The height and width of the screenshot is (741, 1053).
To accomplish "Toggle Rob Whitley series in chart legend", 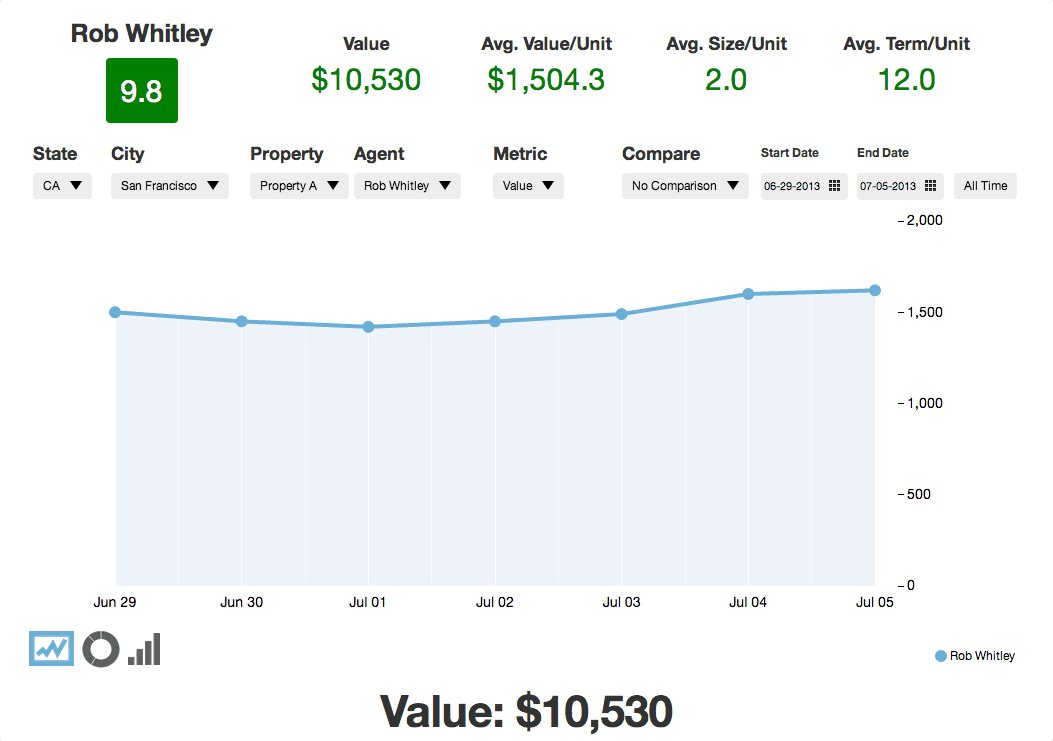I will click(x=974, y=656).
